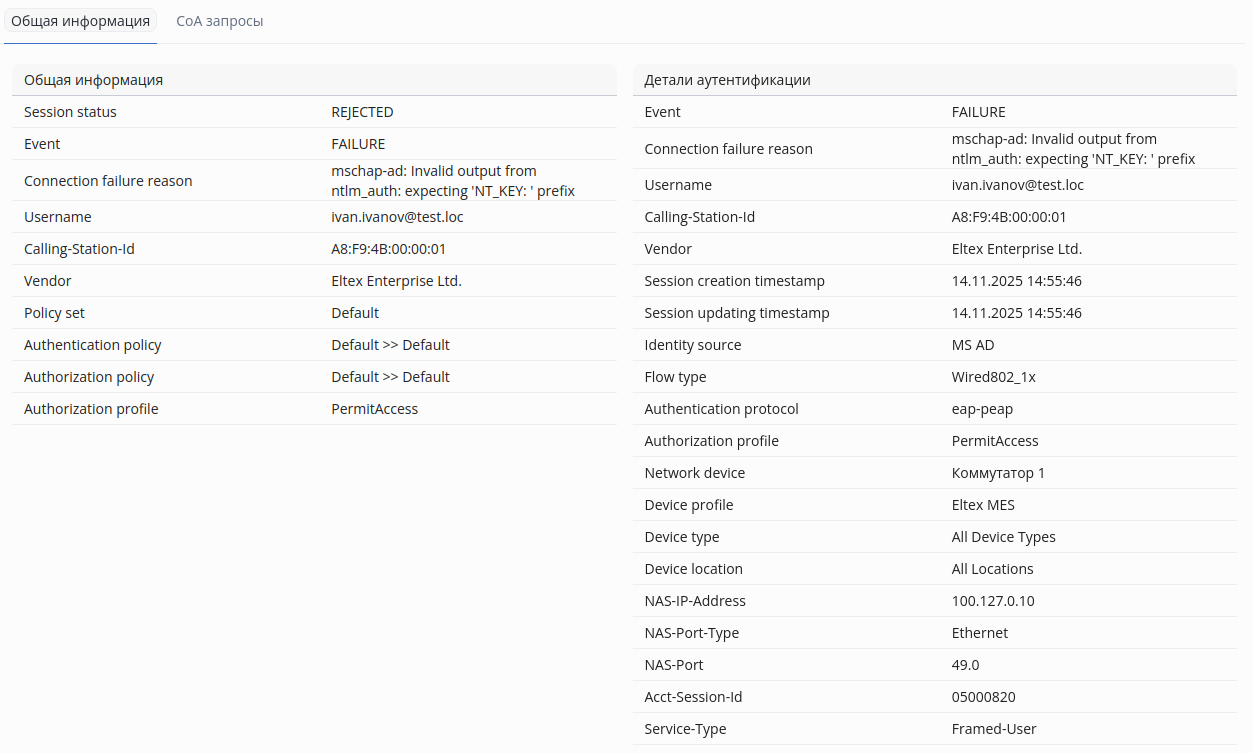This screenshot has width=1253, height=753.
Task: Click the eap-peap authentication protocol value
Action: tap(981, 409)
